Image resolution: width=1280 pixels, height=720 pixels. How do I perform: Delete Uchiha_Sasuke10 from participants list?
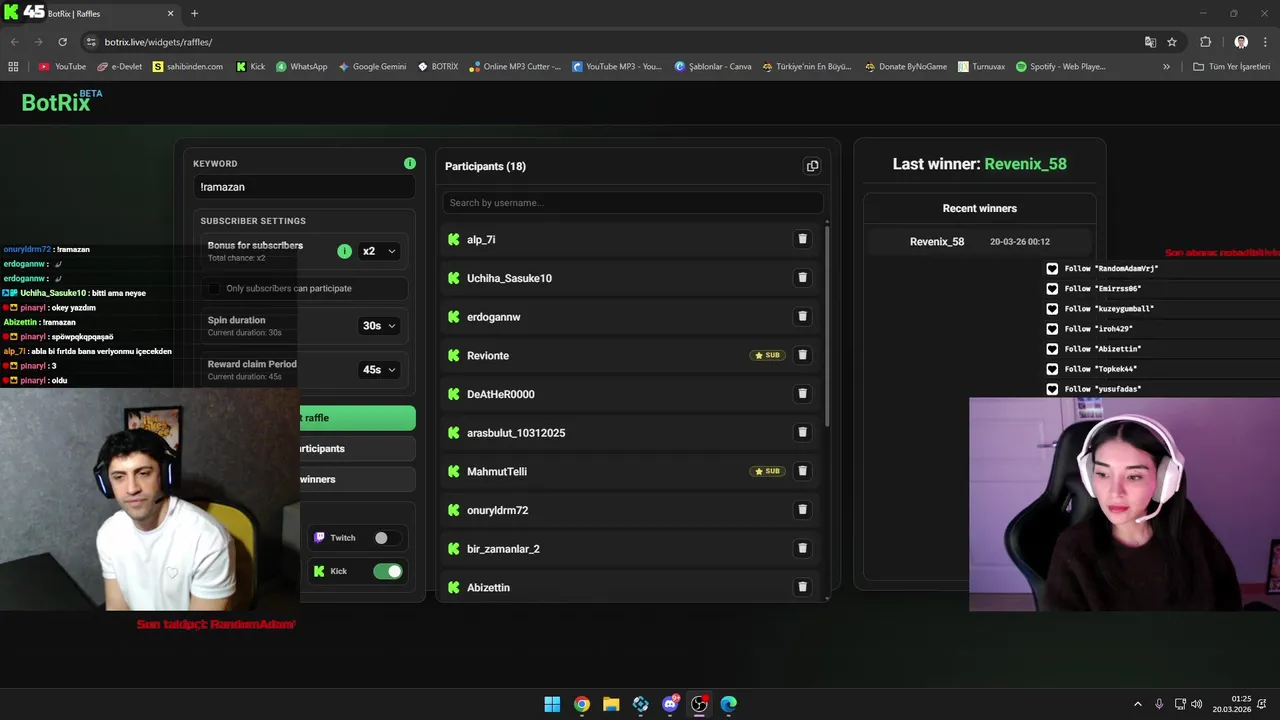pos(802,278)
